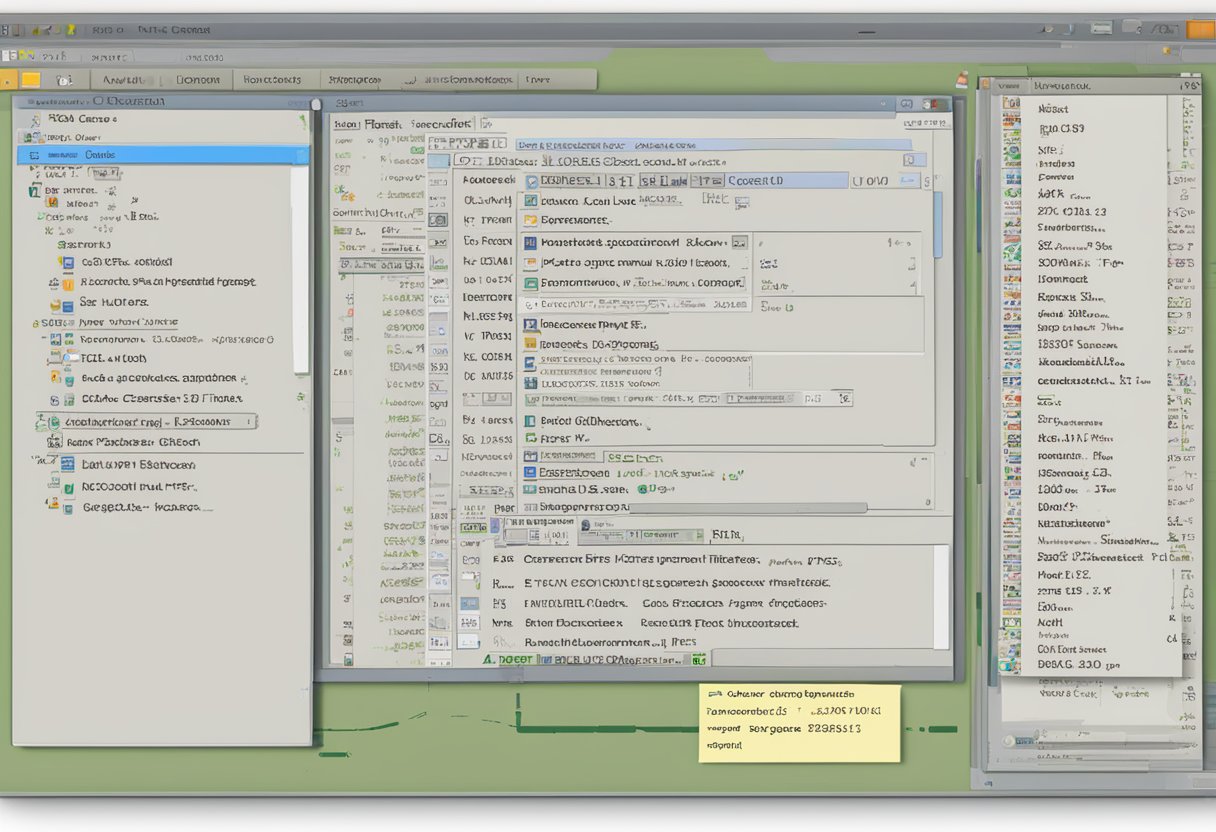This screenshot has height=832, width=1216.
Task: Click the small icon button in center dialog title bar
Action: pos(906,103)
